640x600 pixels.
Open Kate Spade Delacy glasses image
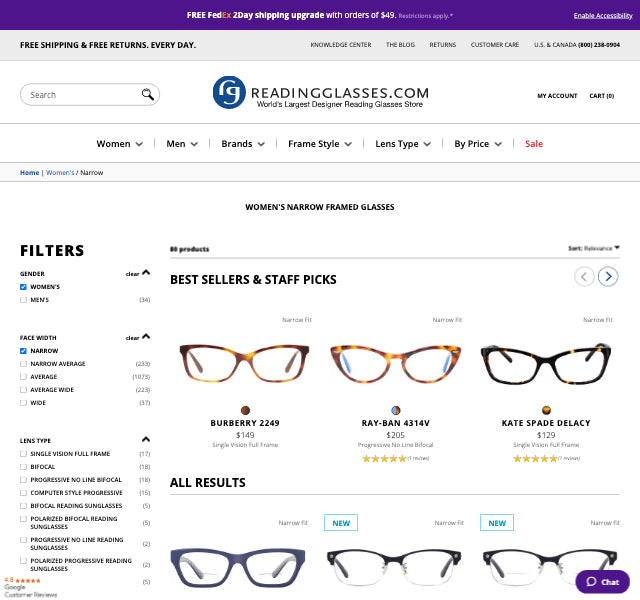[546, 364]
